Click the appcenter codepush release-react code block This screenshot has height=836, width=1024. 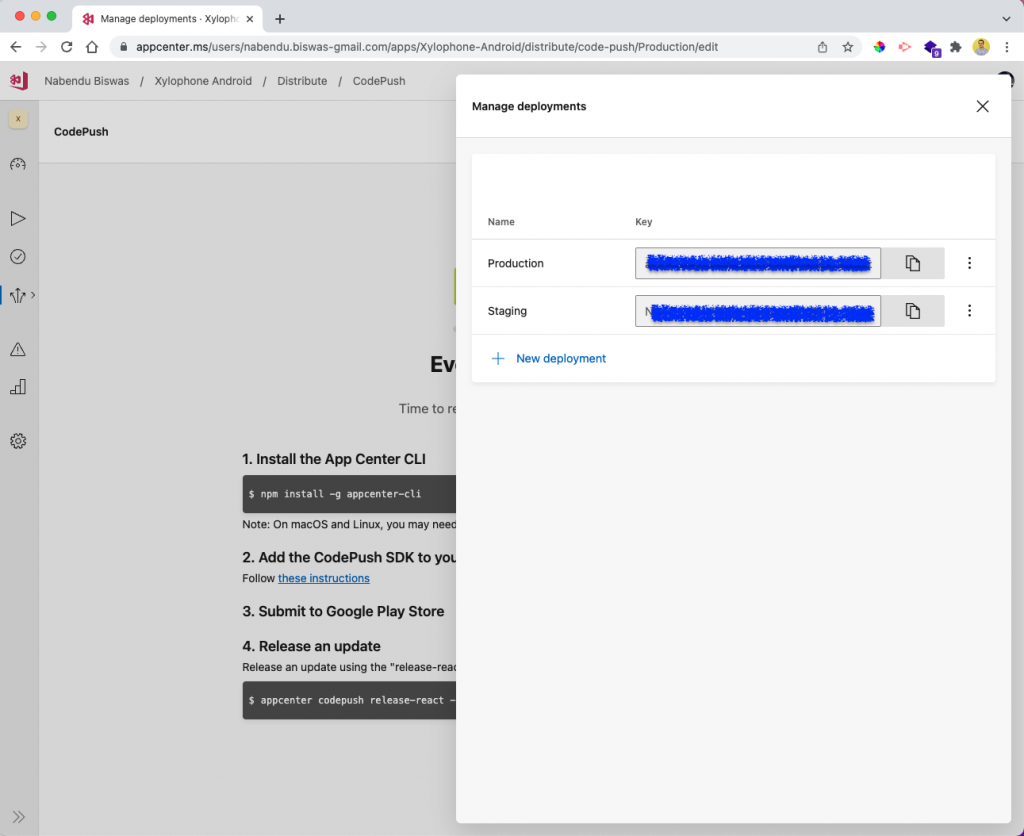[x=349, y=700]
